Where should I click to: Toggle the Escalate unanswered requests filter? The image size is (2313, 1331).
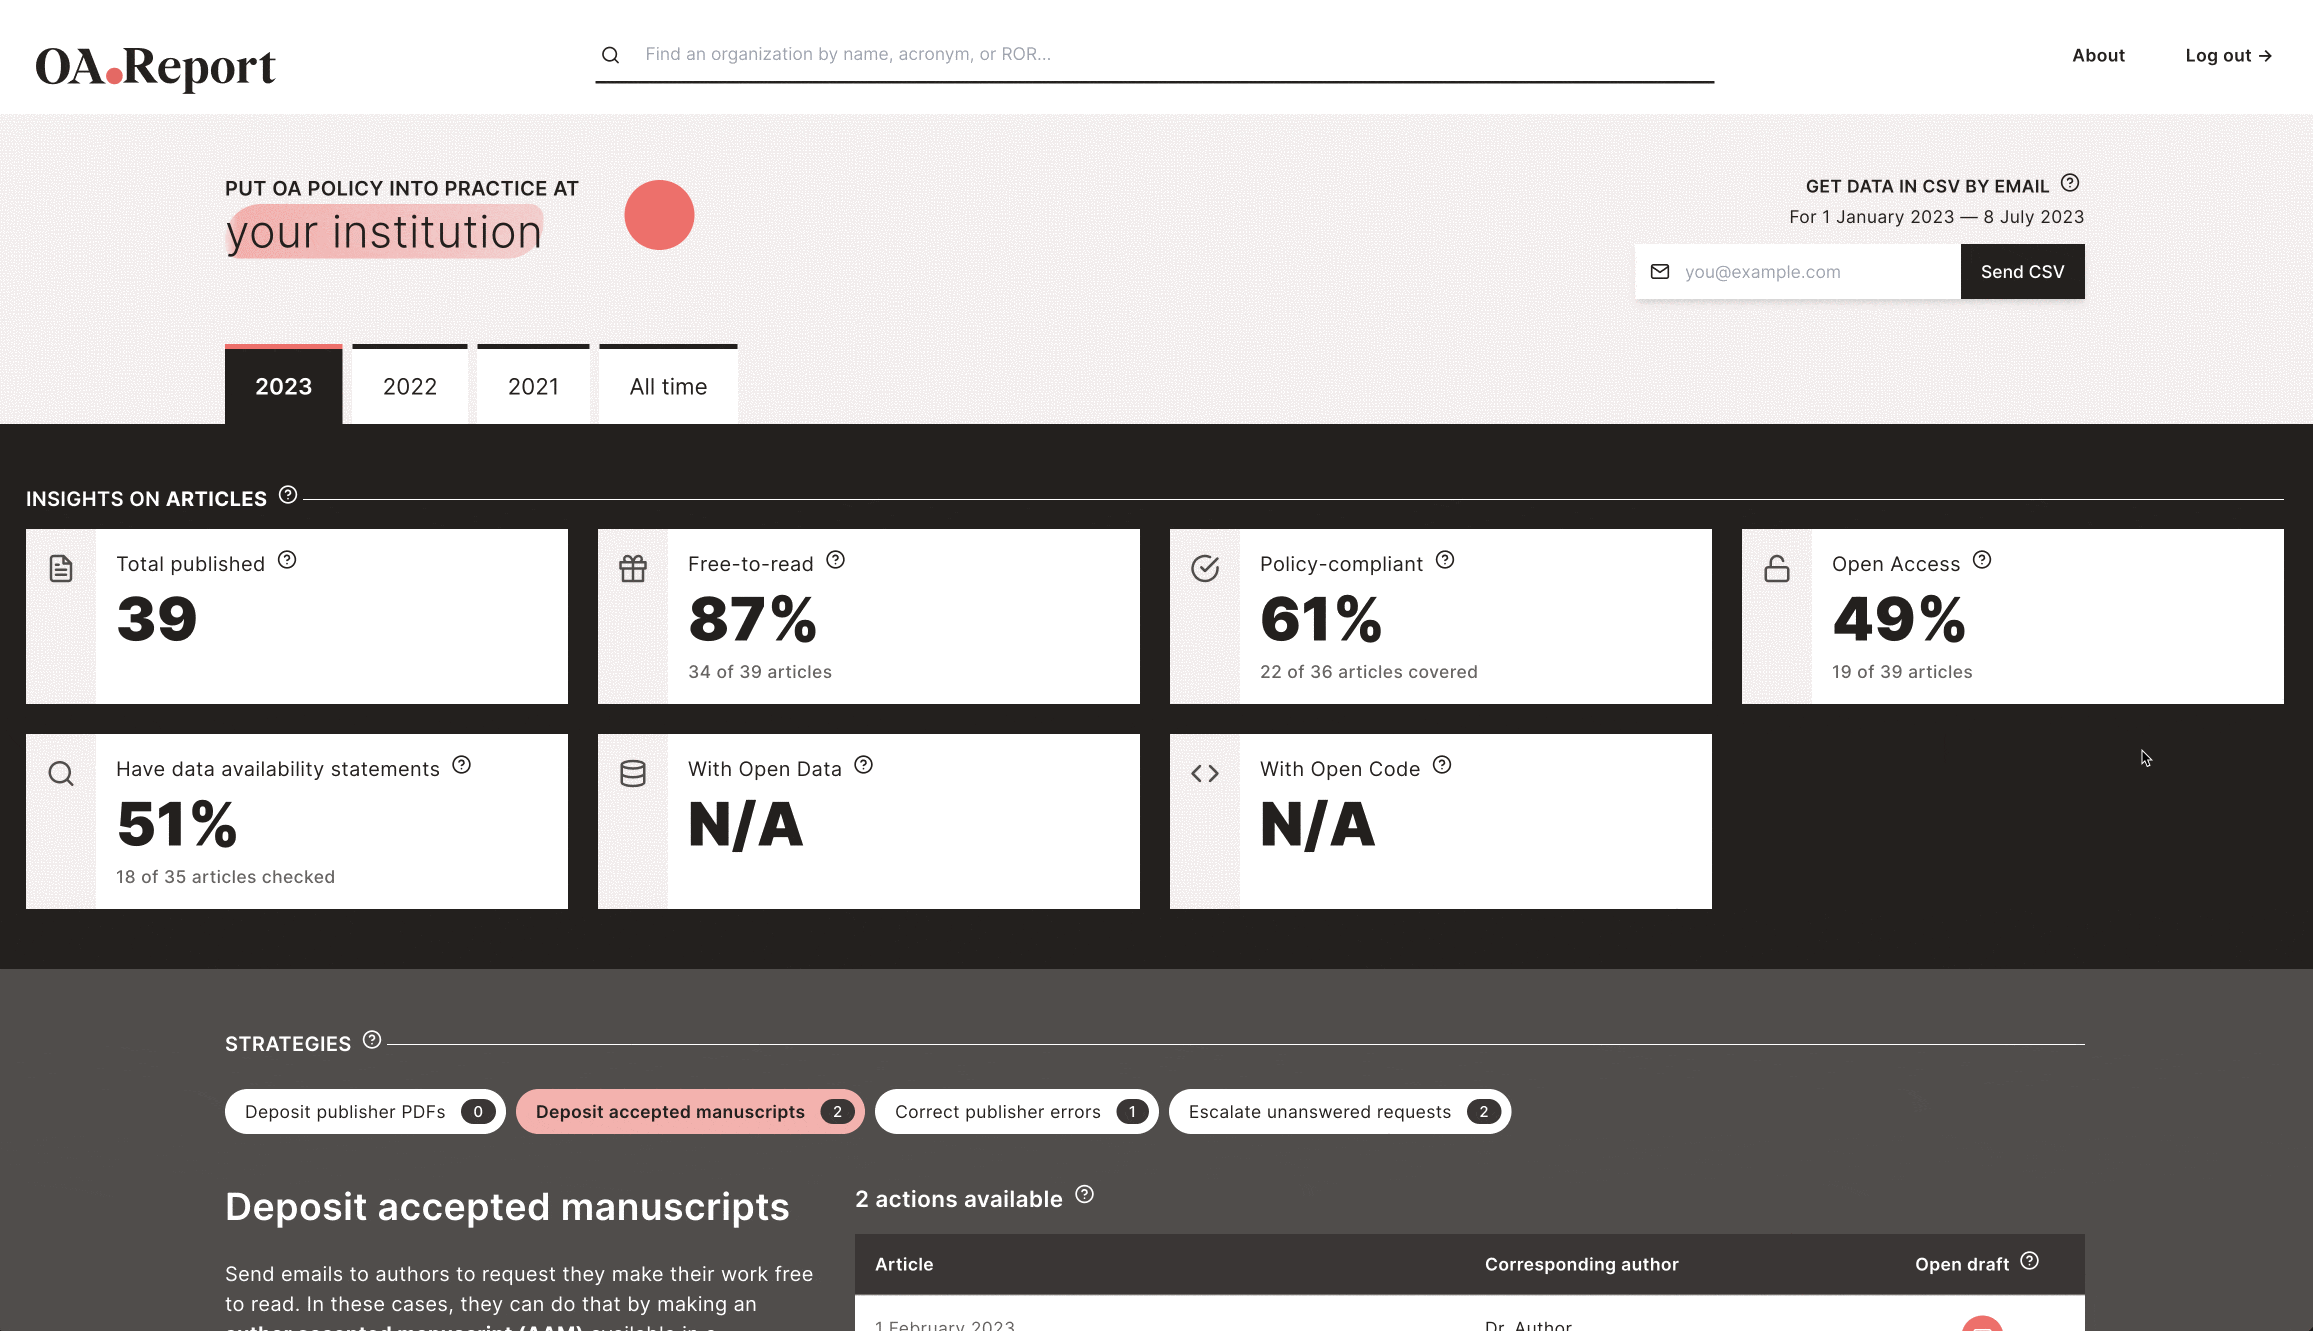pyautogui.click(x=1339, y=1112)
